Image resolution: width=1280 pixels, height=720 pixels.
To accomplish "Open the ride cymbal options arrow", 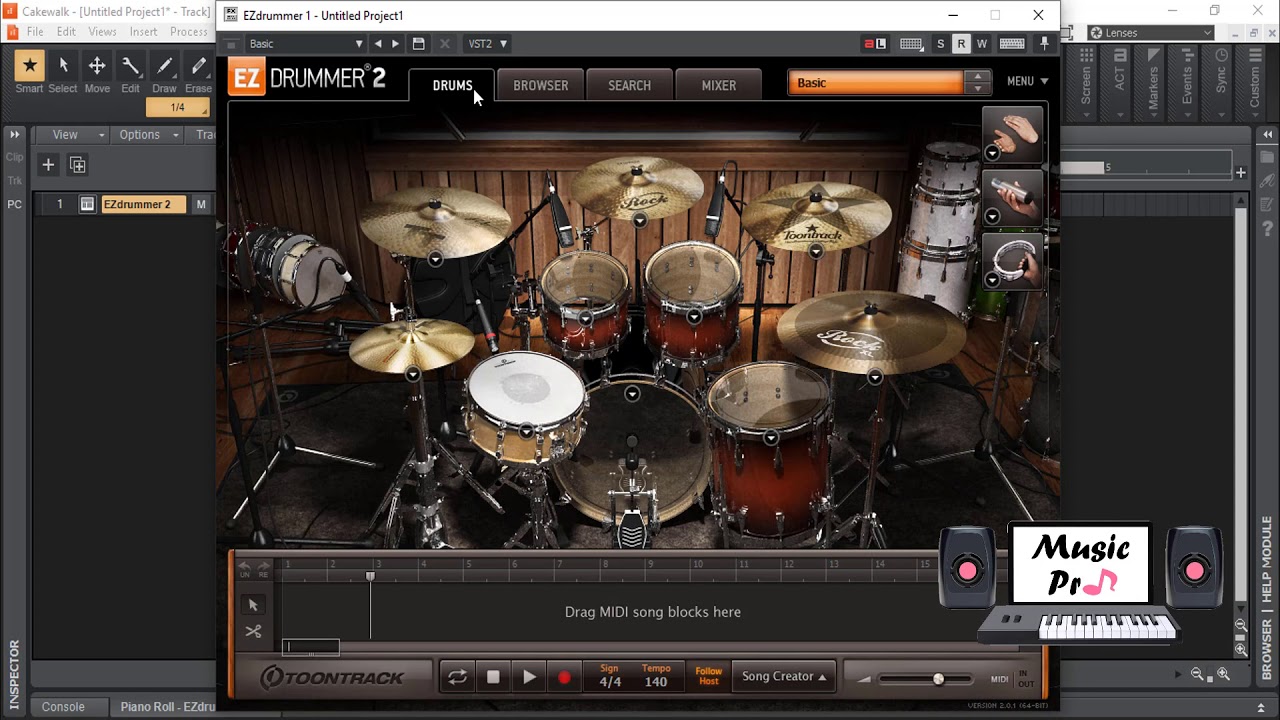I will coord(875,377).
